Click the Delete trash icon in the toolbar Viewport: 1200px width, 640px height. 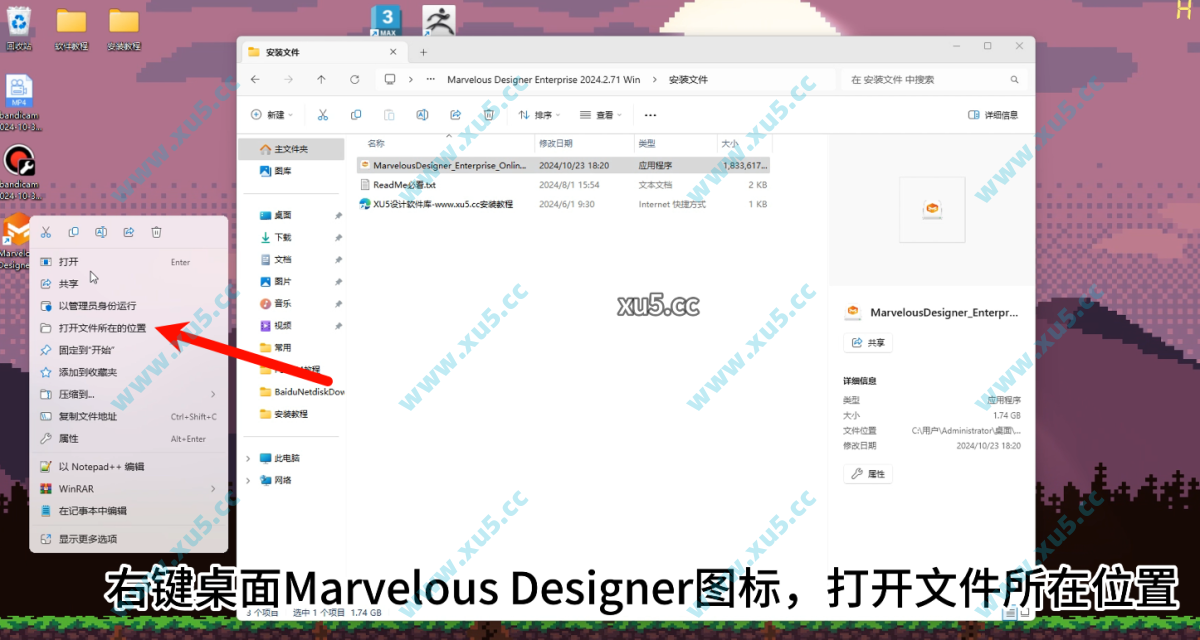coord(488,114)
